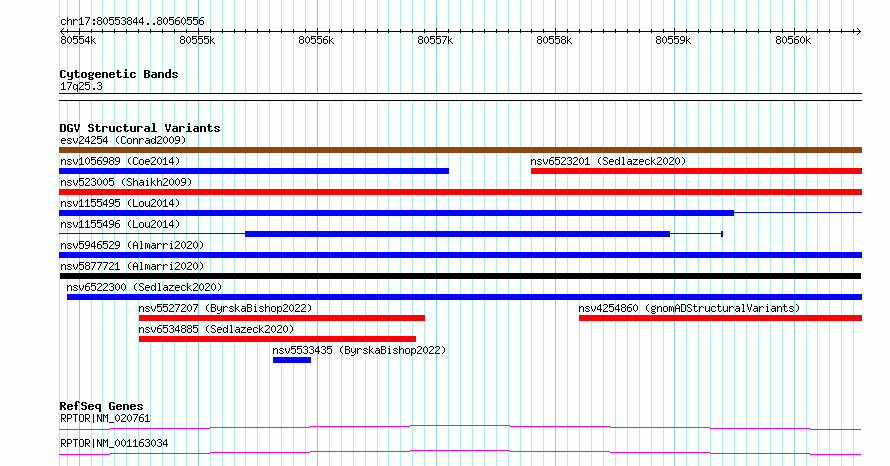Image resolution: width=890 pixels, height=466 pixels.
Task: Click the 80555k ruler tick label
Action: click(x=197, y=40)
